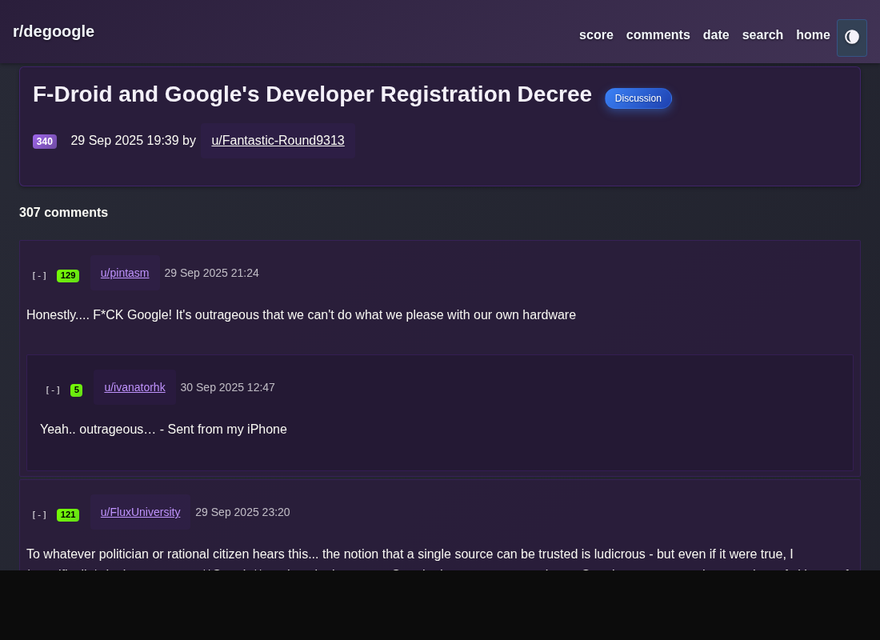Toggle the dark/light theme button
880x640 pixels.
(x=851, y=38)
